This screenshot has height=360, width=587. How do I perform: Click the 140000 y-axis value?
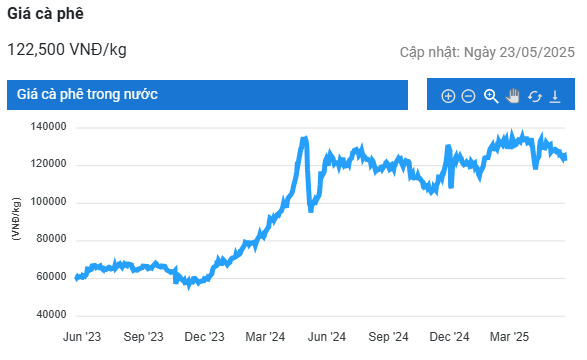click(x=48, y=126)
